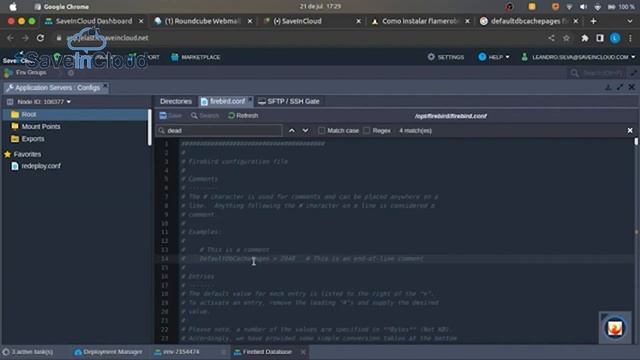Refresh the firebird.conf file

243,116
